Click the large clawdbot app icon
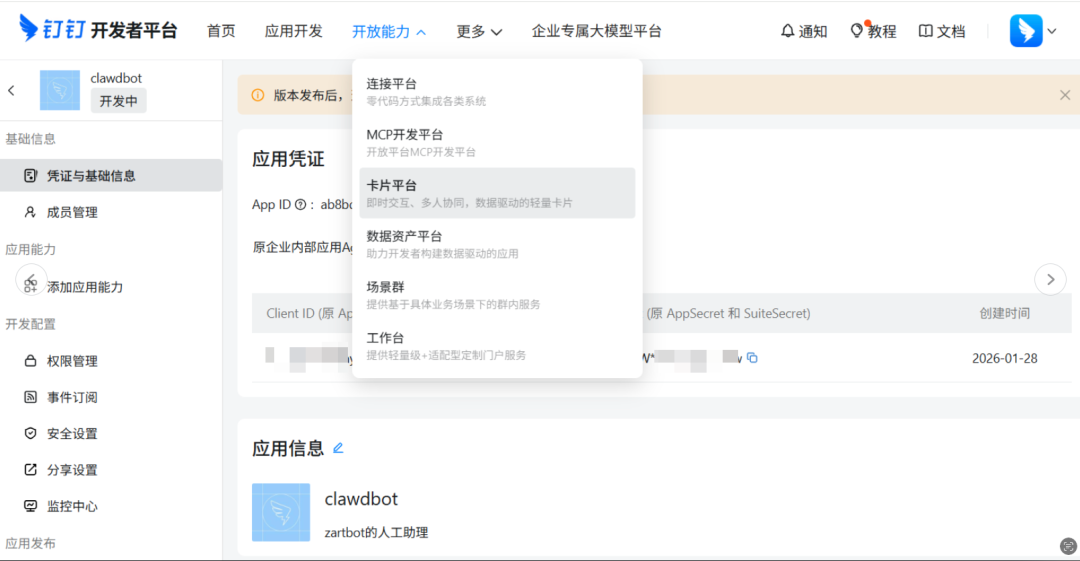1080x561 pixels. point(281,512)
